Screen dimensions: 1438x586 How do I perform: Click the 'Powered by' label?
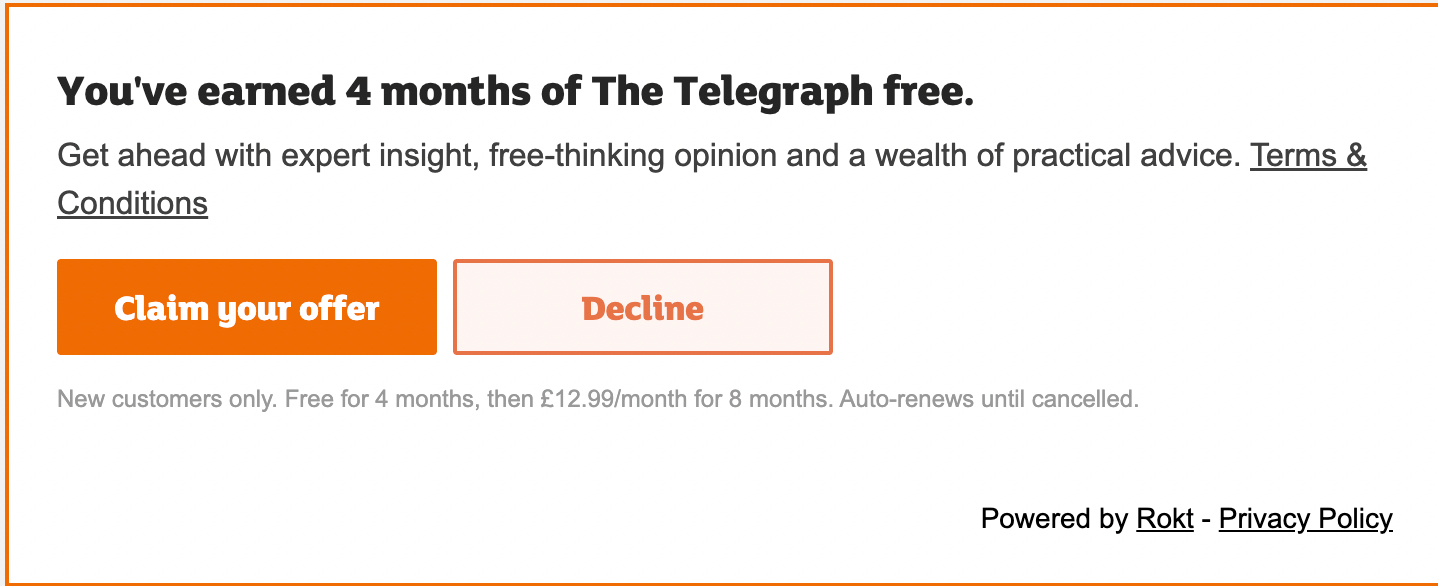click(x=1054, y=519)
